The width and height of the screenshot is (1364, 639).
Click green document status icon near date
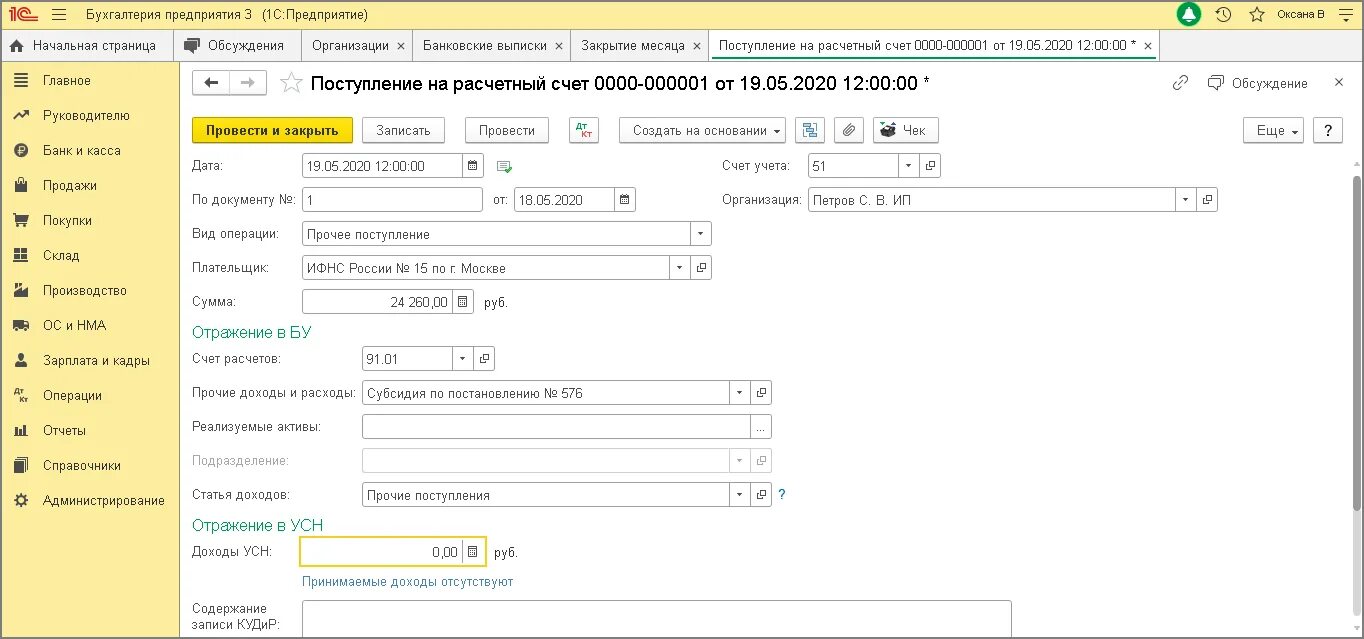tap(504, 166)
